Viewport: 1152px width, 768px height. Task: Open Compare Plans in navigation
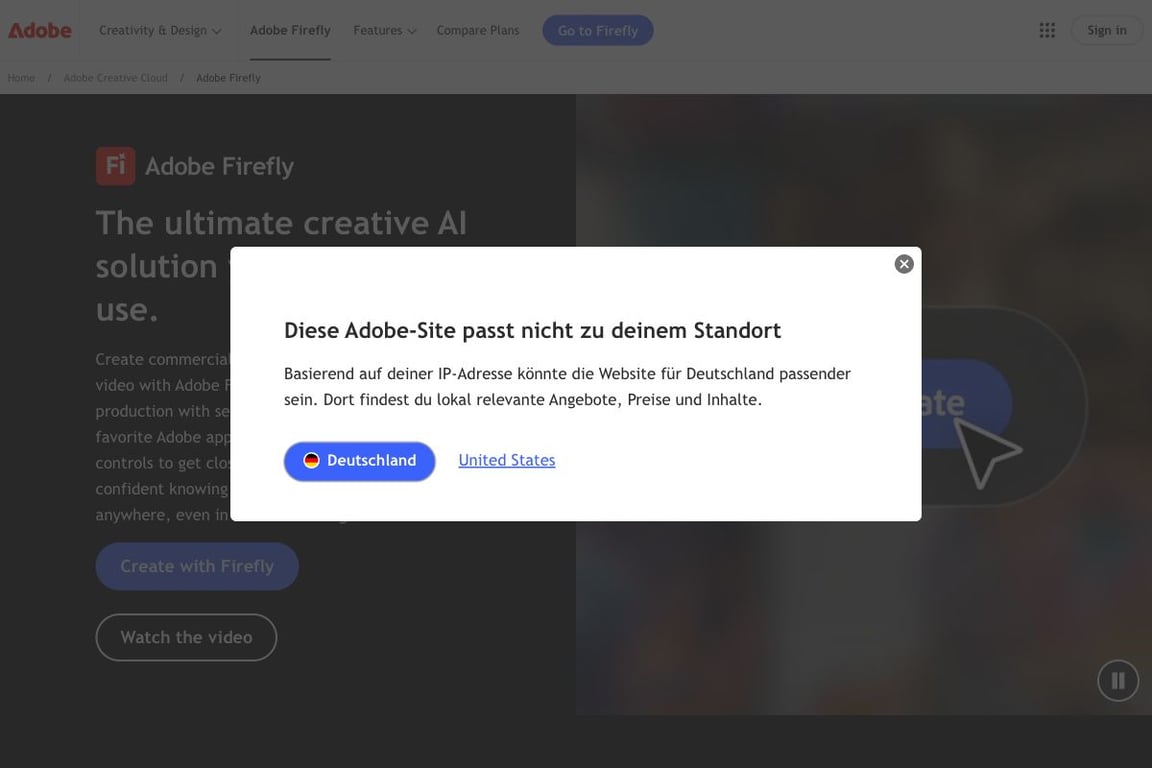point(478,30)
